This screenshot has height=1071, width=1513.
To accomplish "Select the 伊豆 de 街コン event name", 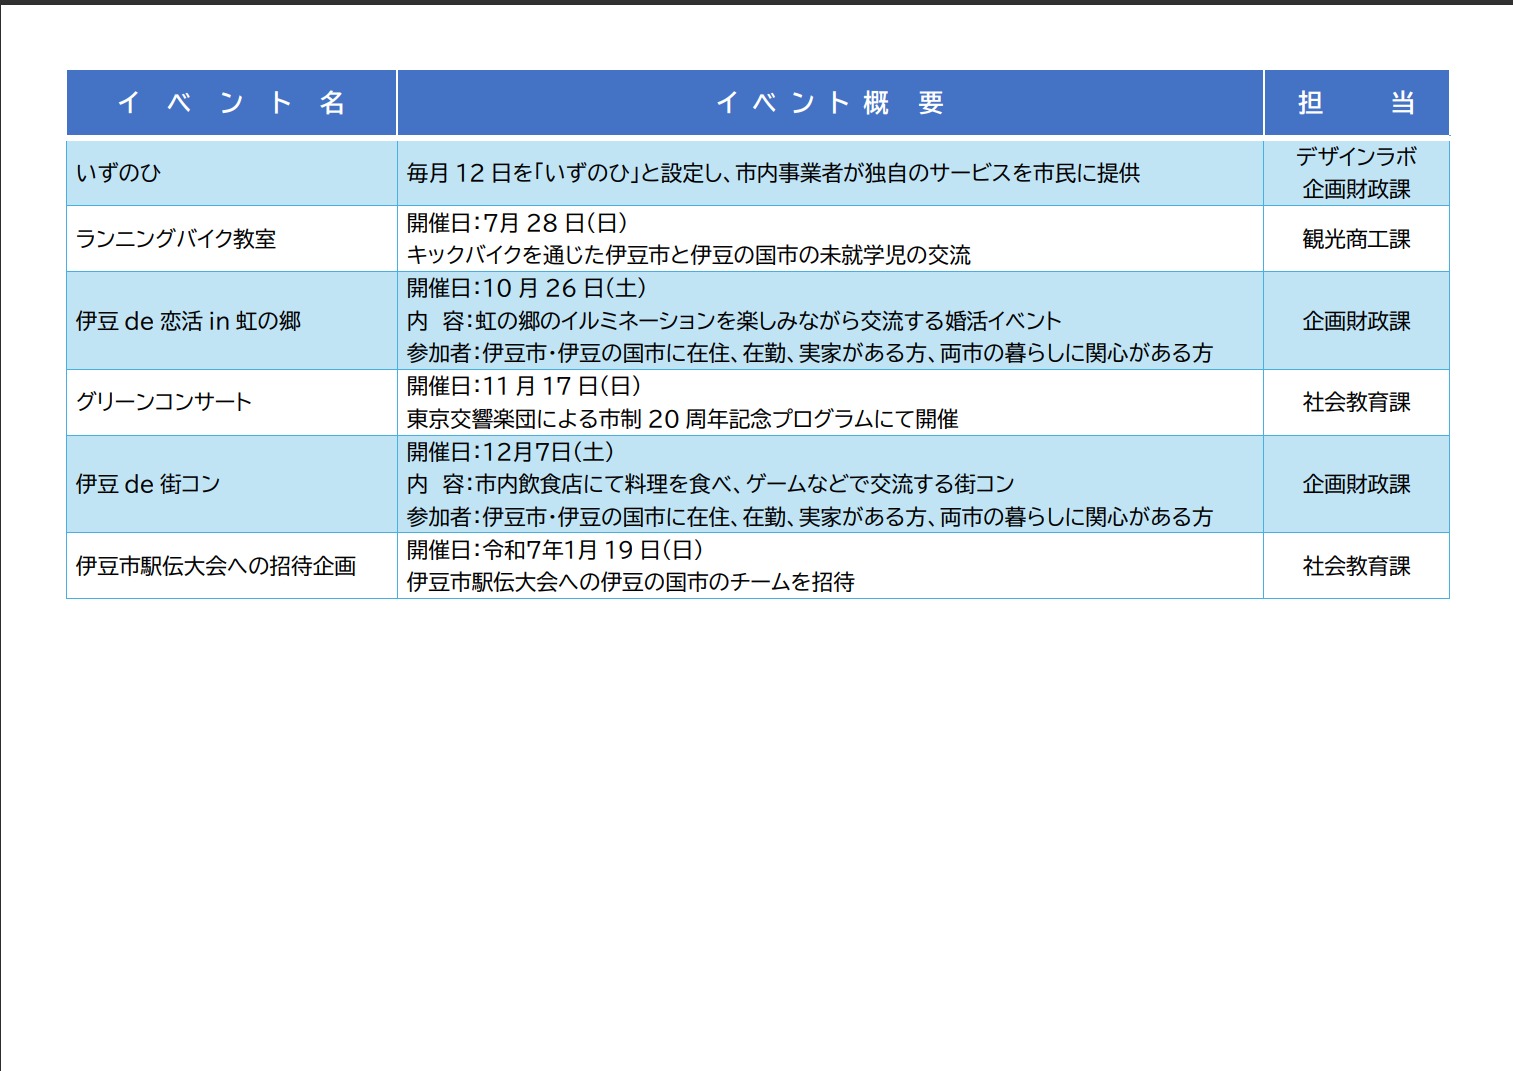I will [x=148, y=484].
